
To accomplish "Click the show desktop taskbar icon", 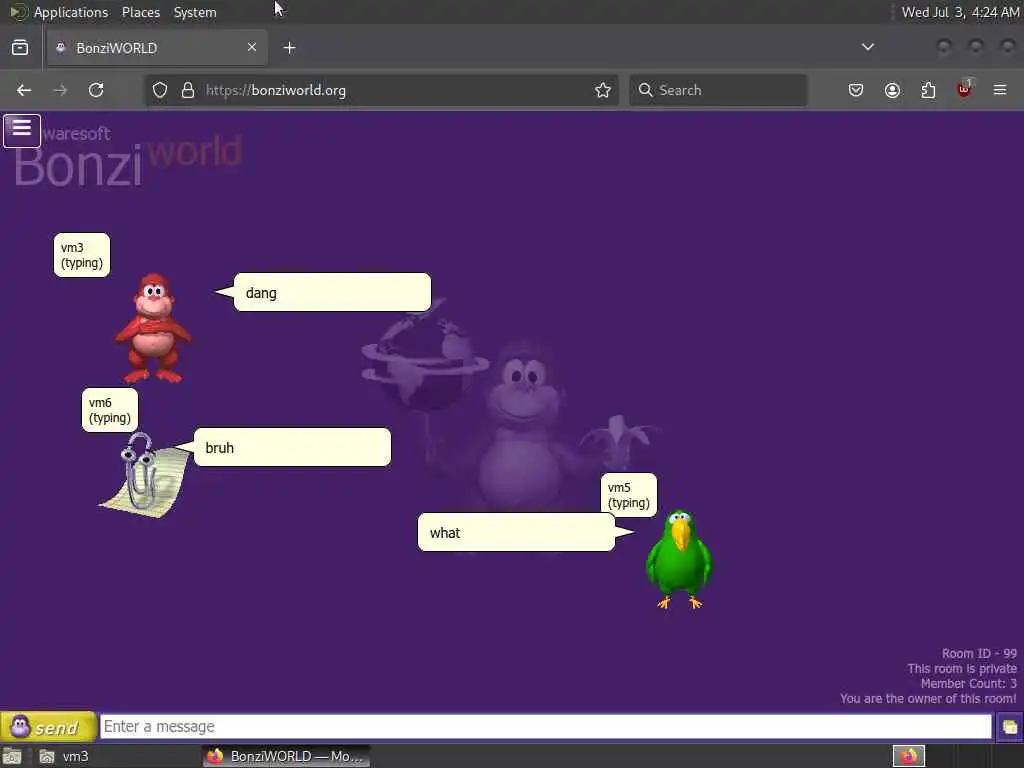I will pos(12,756).
